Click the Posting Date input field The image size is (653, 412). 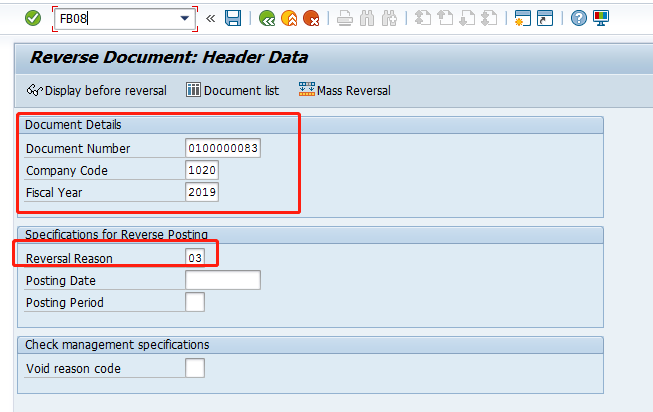coord(223,280)
